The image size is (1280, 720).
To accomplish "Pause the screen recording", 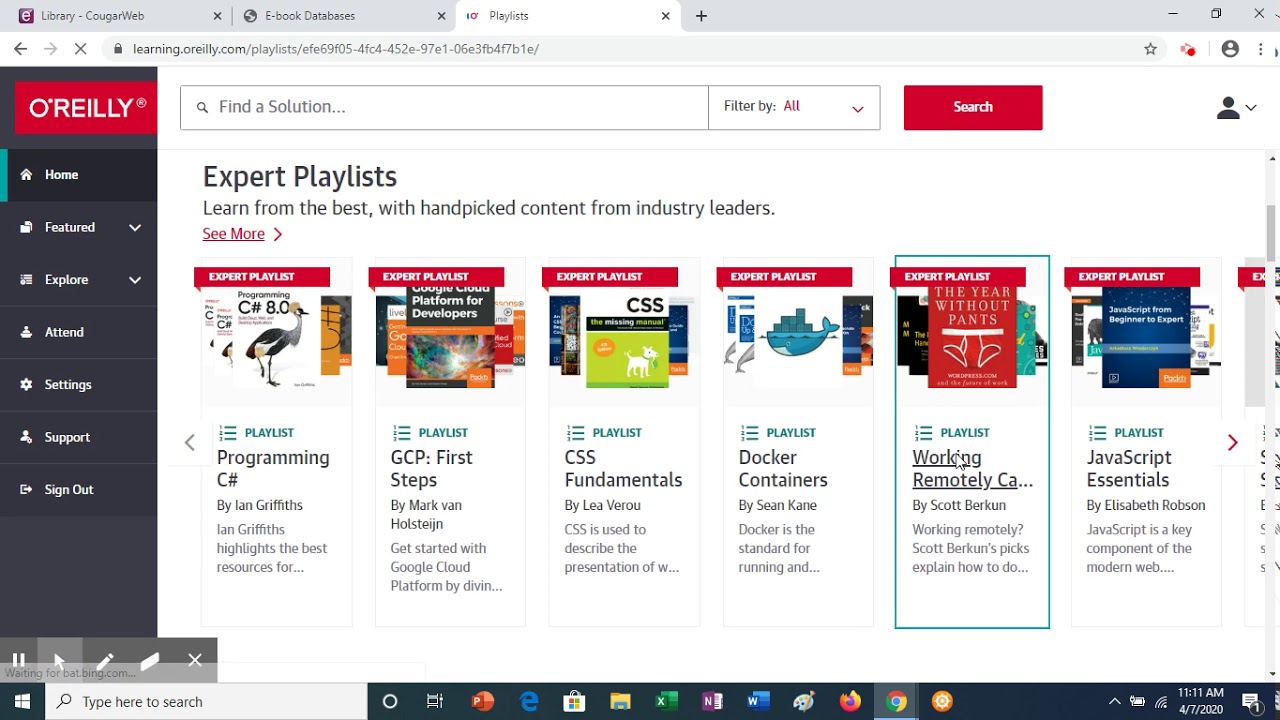I will (x=18, y=660).
